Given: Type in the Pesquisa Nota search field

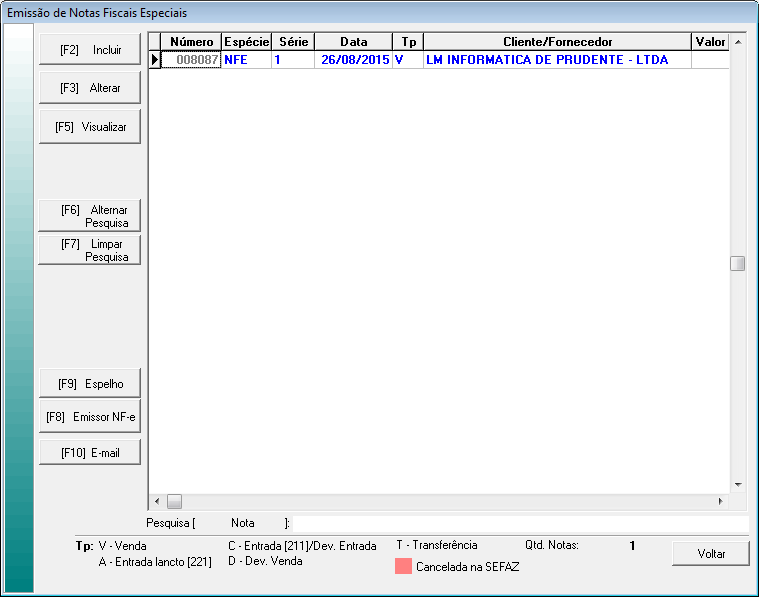Looking at the screenshot, I should click(x=520, y=523).
